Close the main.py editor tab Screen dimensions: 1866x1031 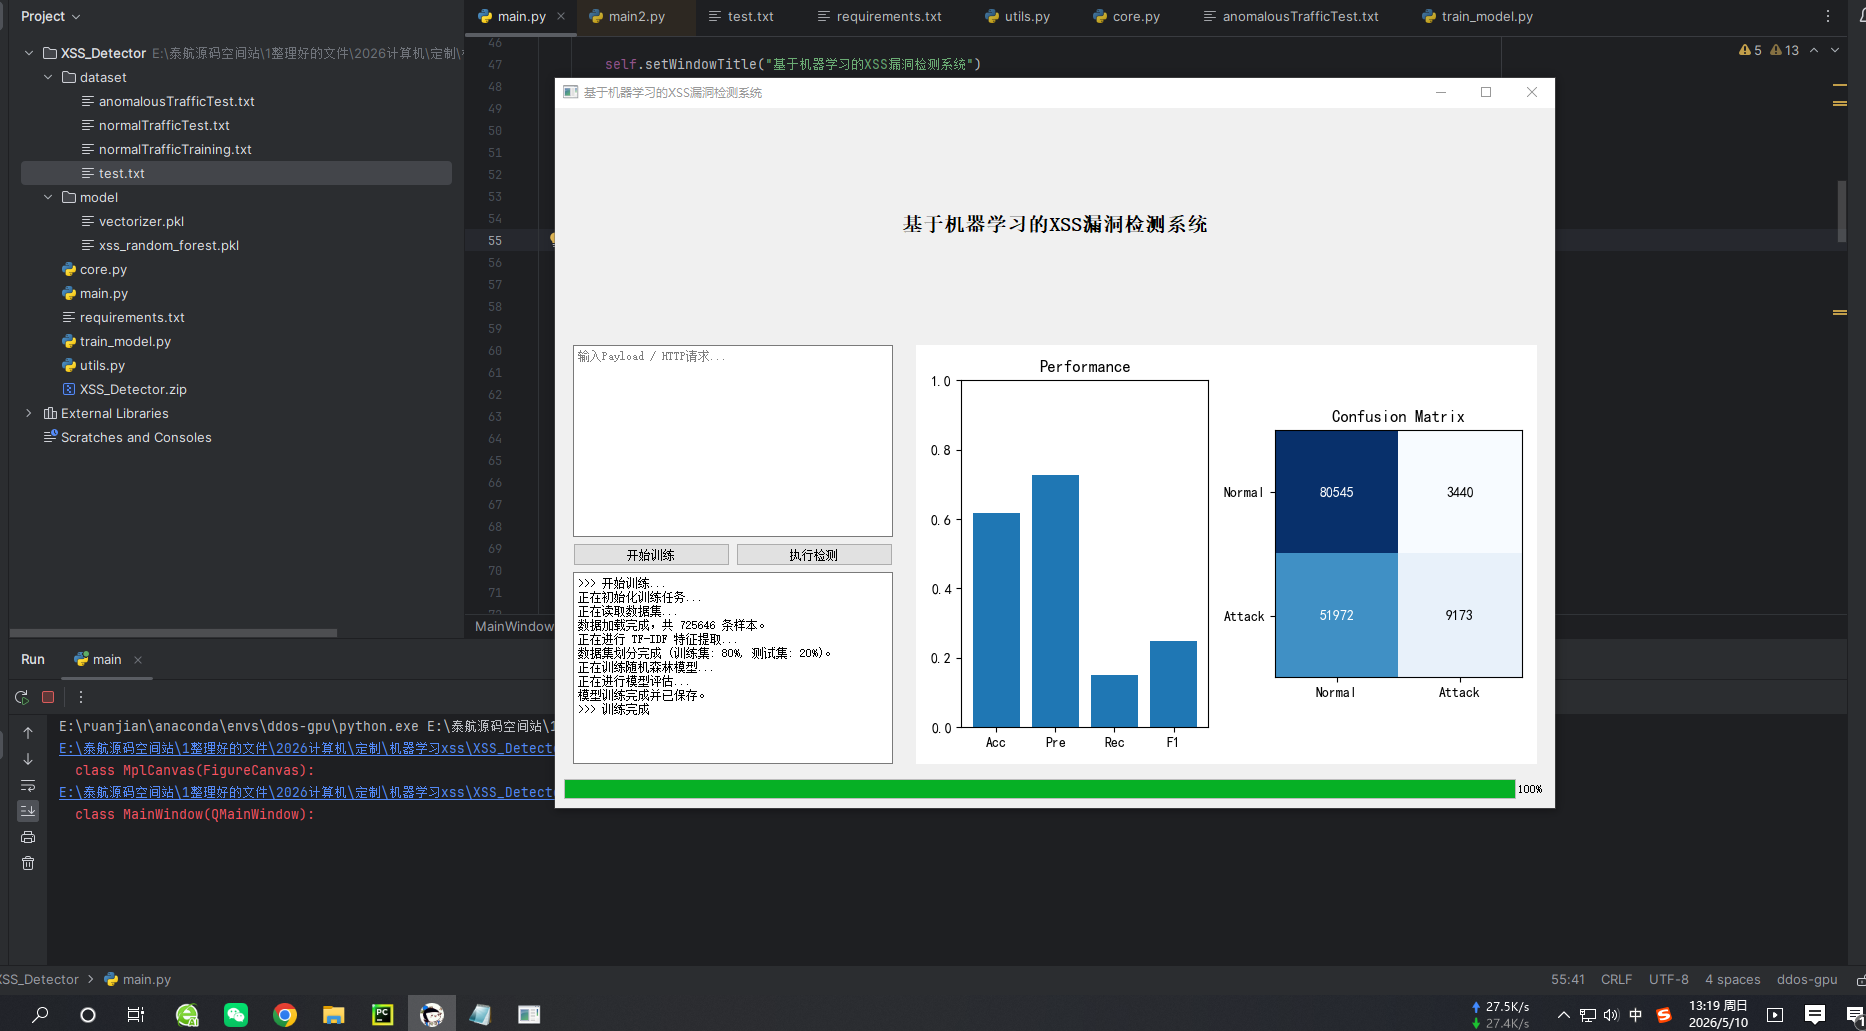click(561, 16)
